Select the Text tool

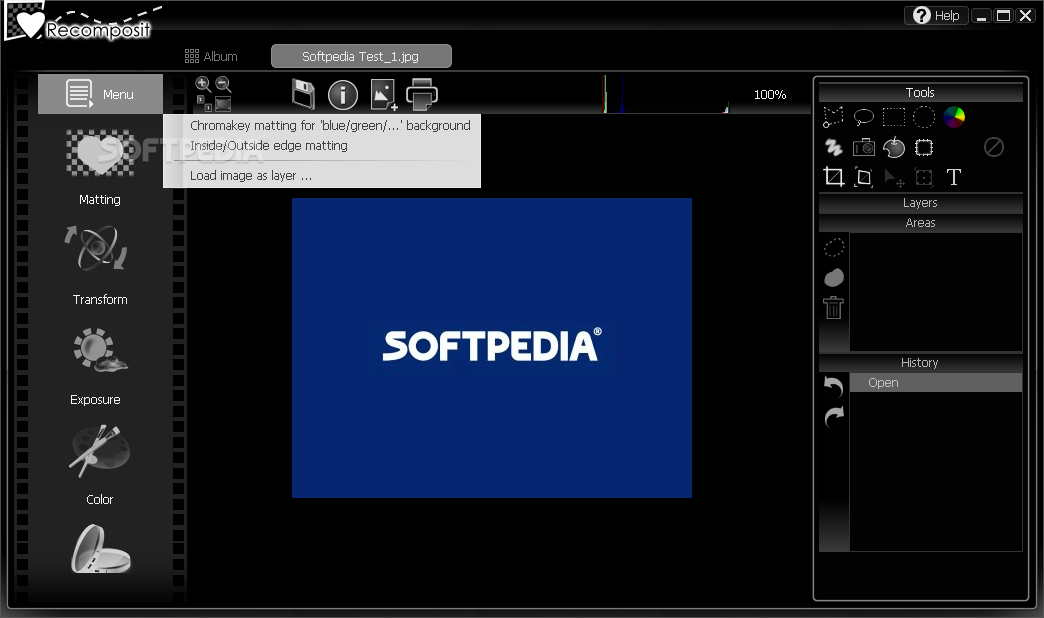pos(953,177)
